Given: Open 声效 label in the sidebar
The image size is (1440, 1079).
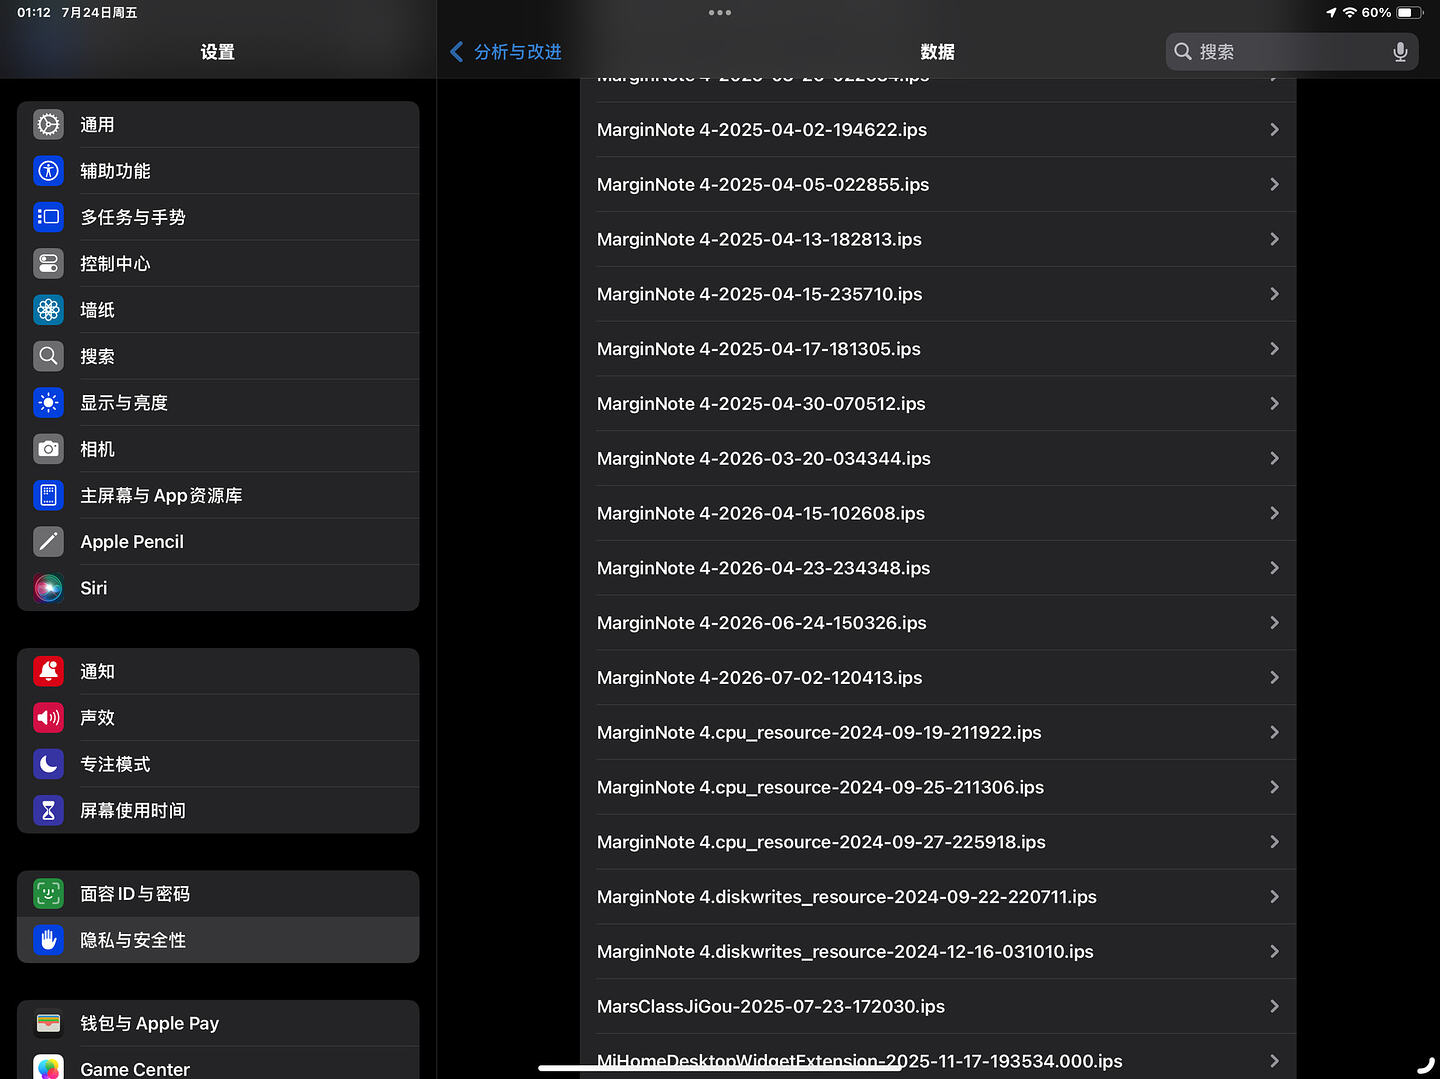Looking at the screenshot, I should pos(98,718).
